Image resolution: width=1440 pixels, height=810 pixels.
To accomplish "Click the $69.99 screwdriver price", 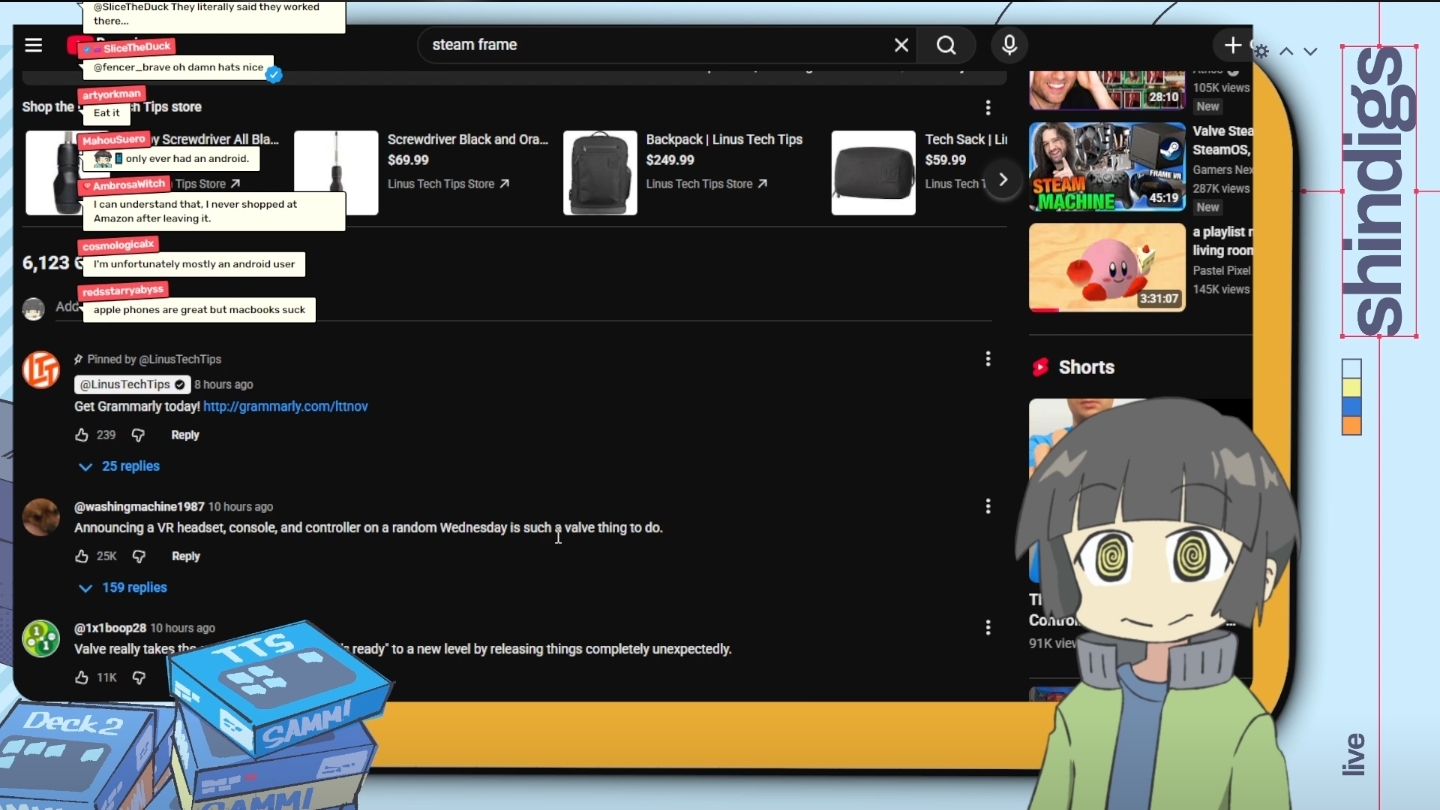I will click(408, 160).
